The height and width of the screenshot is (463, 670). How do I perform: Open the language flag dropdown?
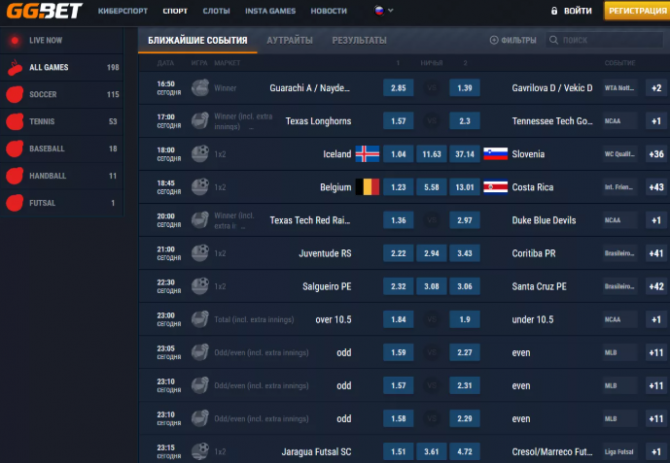click(384, 11)
